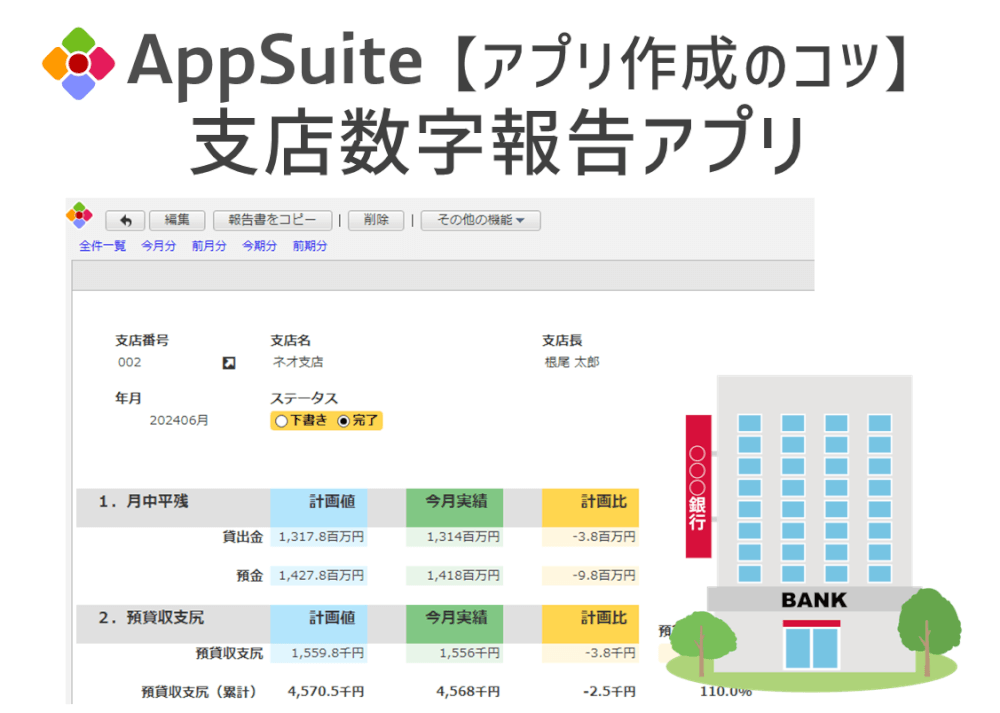Click the back arrow icon in the toolbar
Image resolution: width=1000 pixels, height=713 pixels.
[124, 220]
